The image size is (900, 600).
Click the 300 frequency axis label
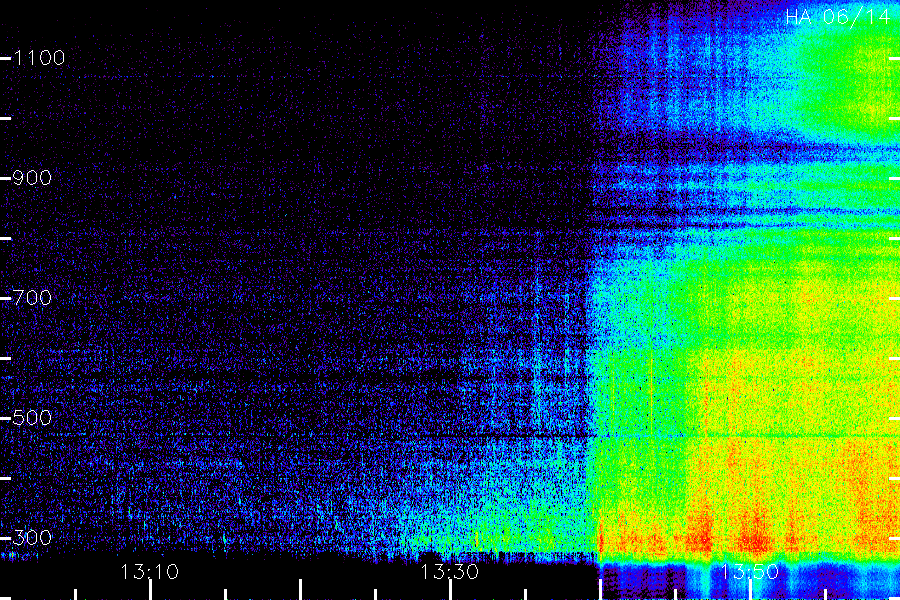click(32, 538)
